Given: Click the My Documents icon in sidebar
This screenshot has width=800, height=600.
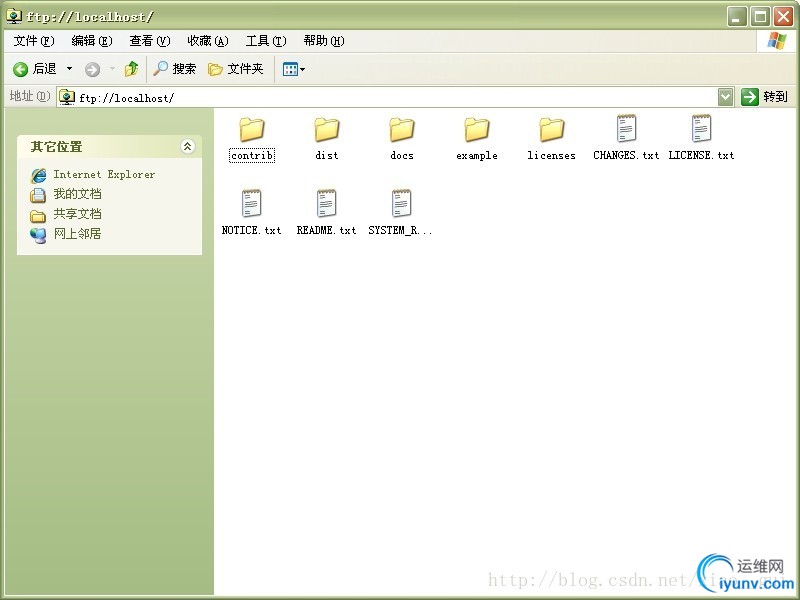Looking at the screenshot, I should click(38, 195).
